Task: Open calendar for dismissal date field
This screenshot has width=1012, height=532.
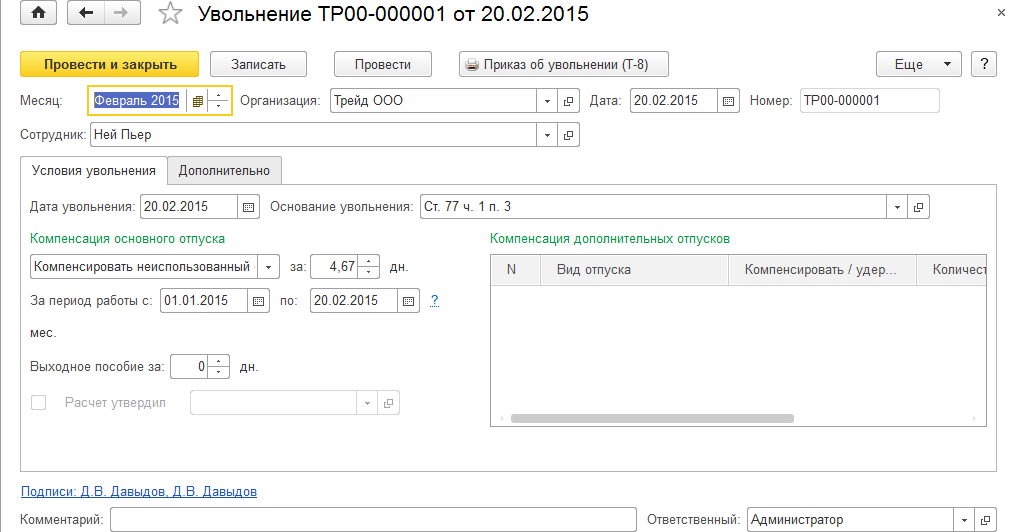Action: pyautogui.click(x=248, y=207)
